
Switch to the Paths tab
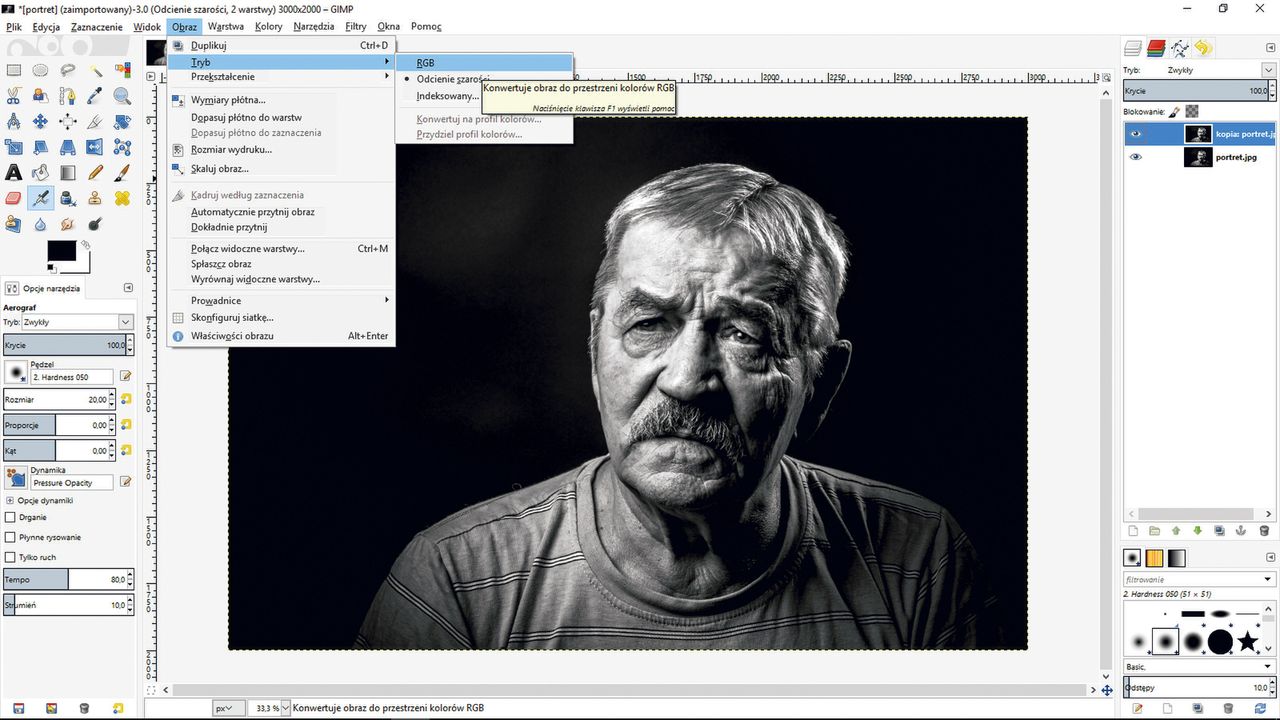click(x=1179, y=47)
